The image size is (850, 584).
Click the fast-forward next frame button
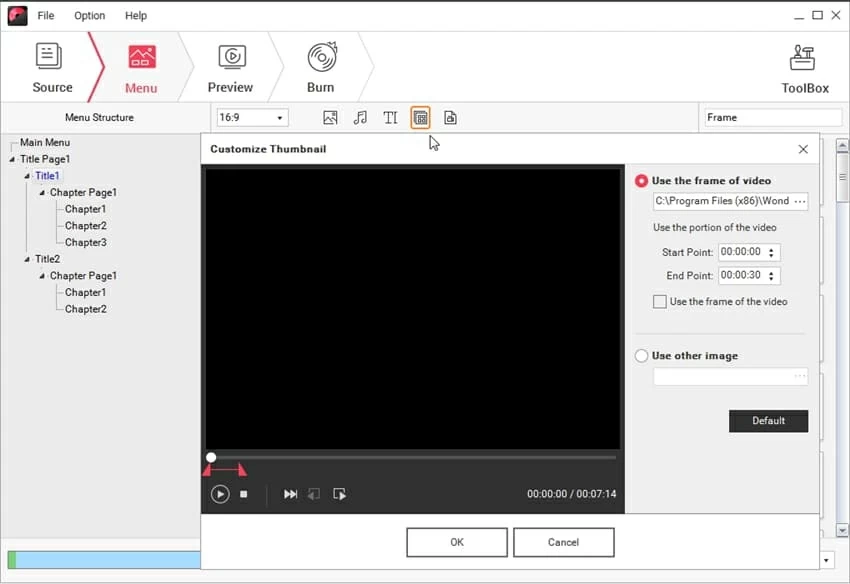290,494
